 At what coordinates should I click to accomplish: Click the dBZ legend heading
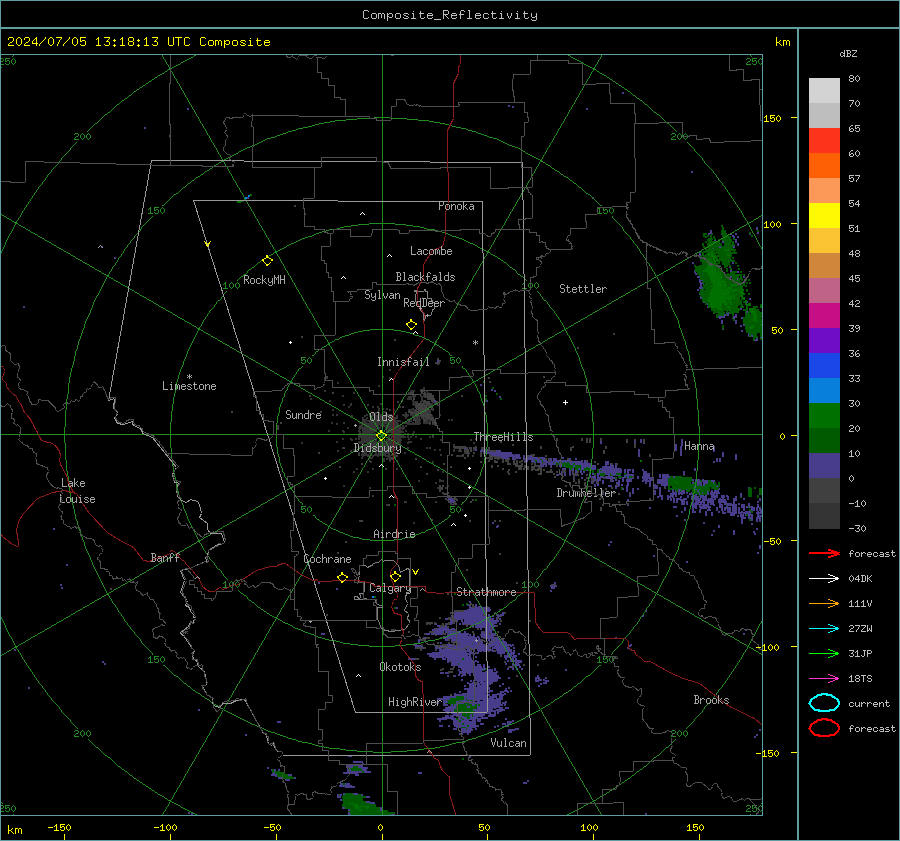click(x=848, y=53)
